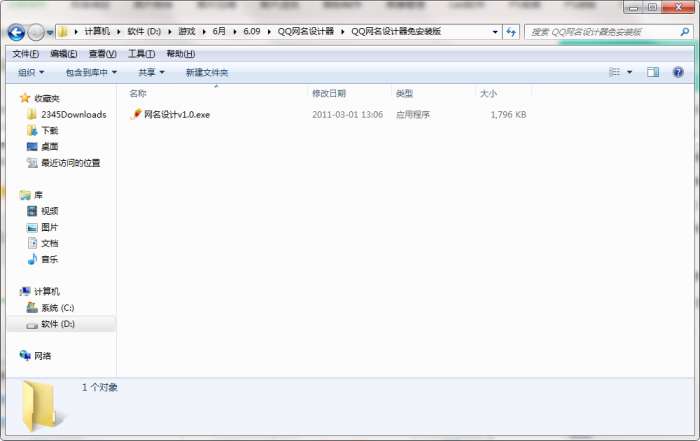This screenshot has width=700, height=441.
Task: Expand arrow after 6.09 in breadcrumb
Action: pyautogui.click(x=269, y=32)
